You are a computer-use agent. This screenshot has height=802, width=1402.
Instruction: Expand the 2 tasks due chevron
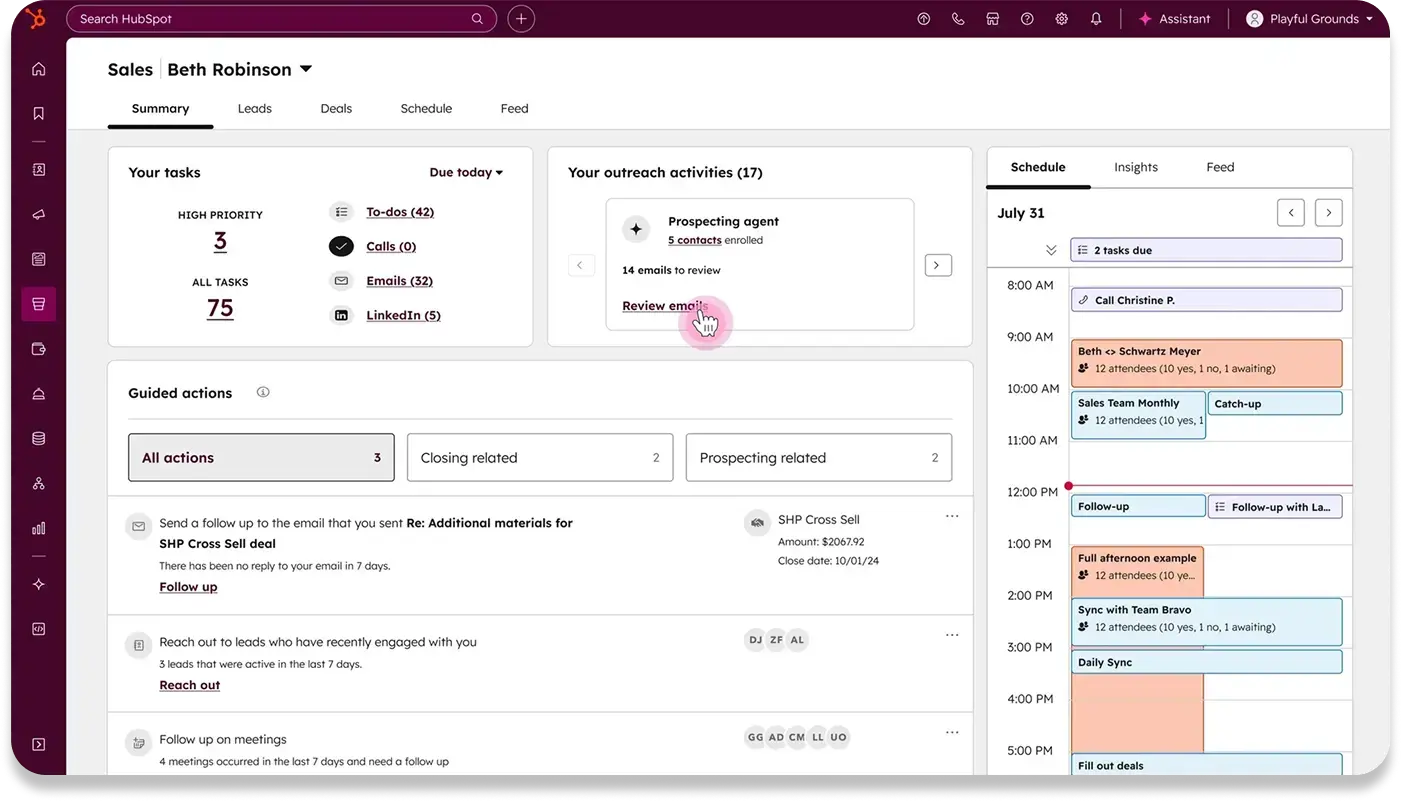coord(1051,250)
